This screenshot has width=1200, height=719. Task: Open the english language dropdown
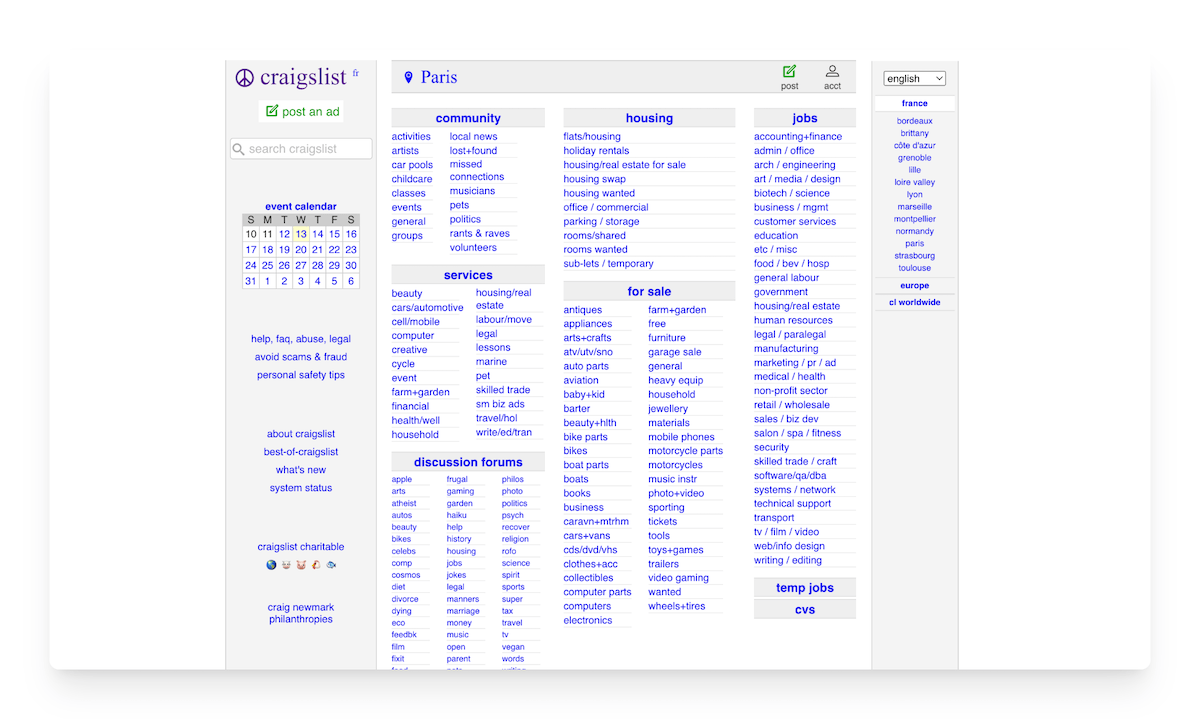(x=914, y=78)
